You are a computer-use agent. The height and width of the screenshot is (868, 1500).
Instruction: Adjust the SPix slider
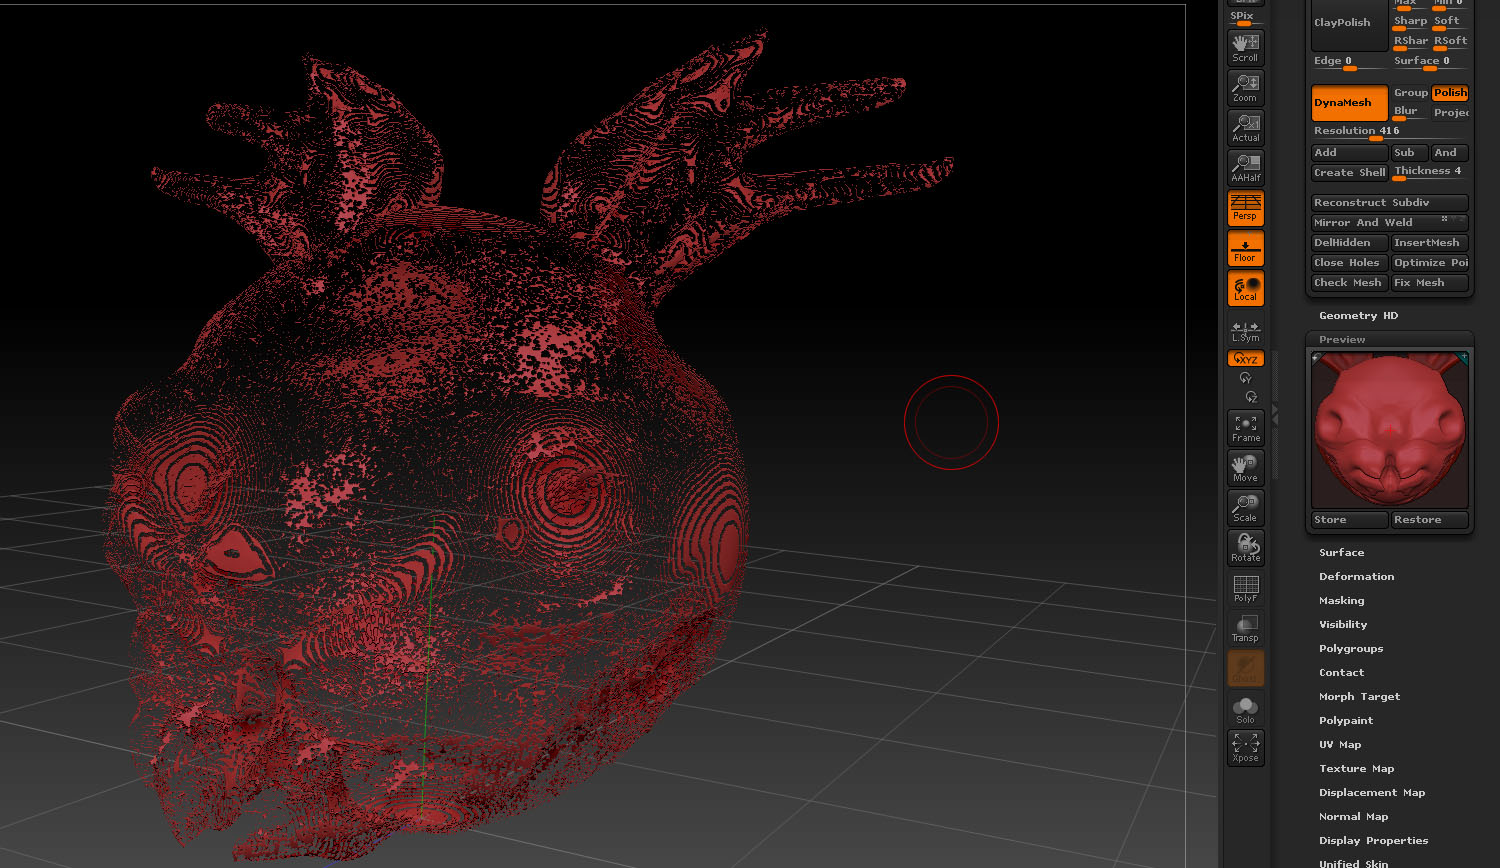tap(1246, 17)
